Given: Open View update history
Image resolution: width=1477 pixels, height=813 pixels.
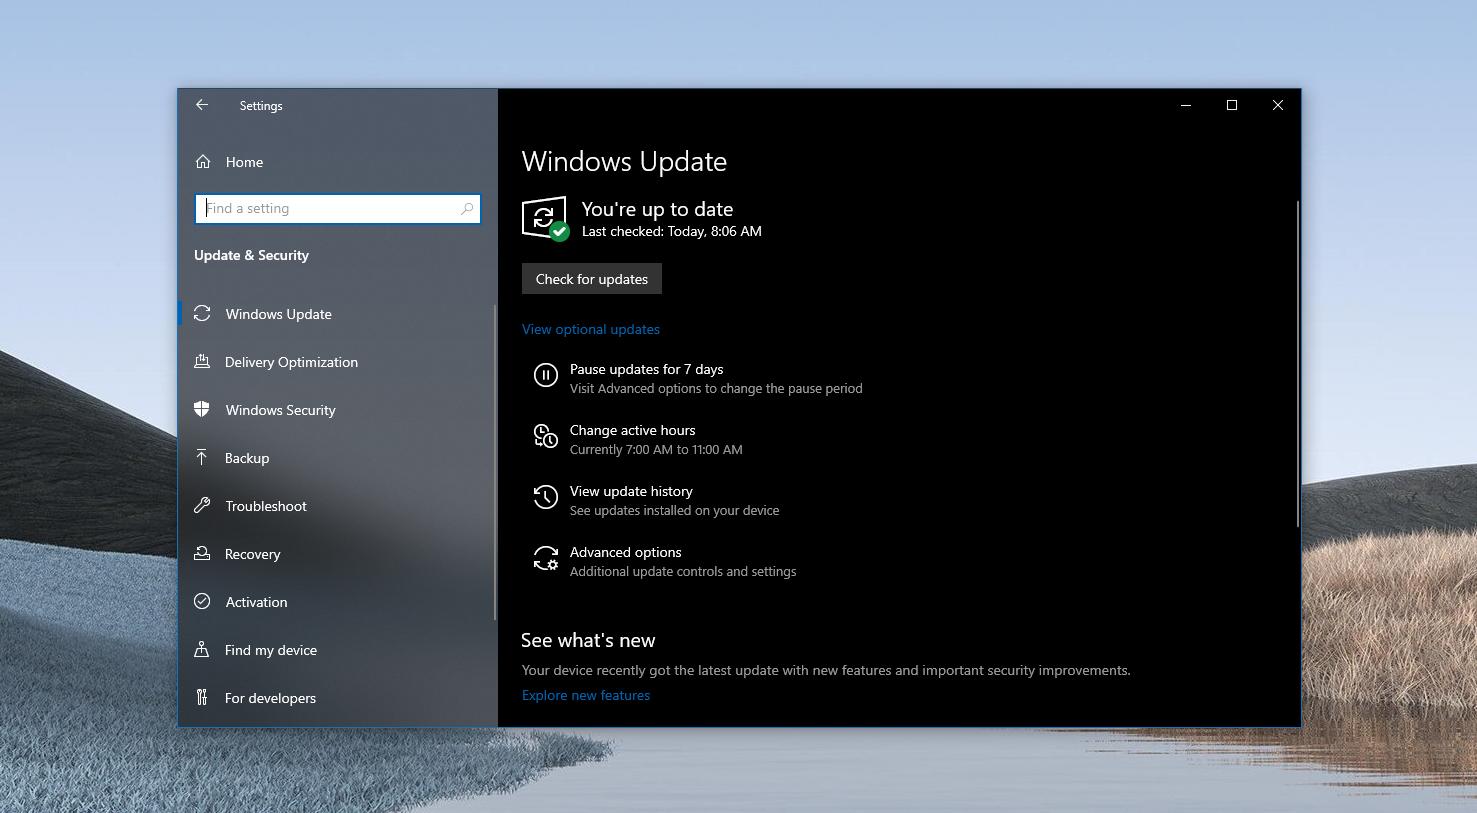Looking at the screenshot, I should pyautogui.click(x=631, y=491).
